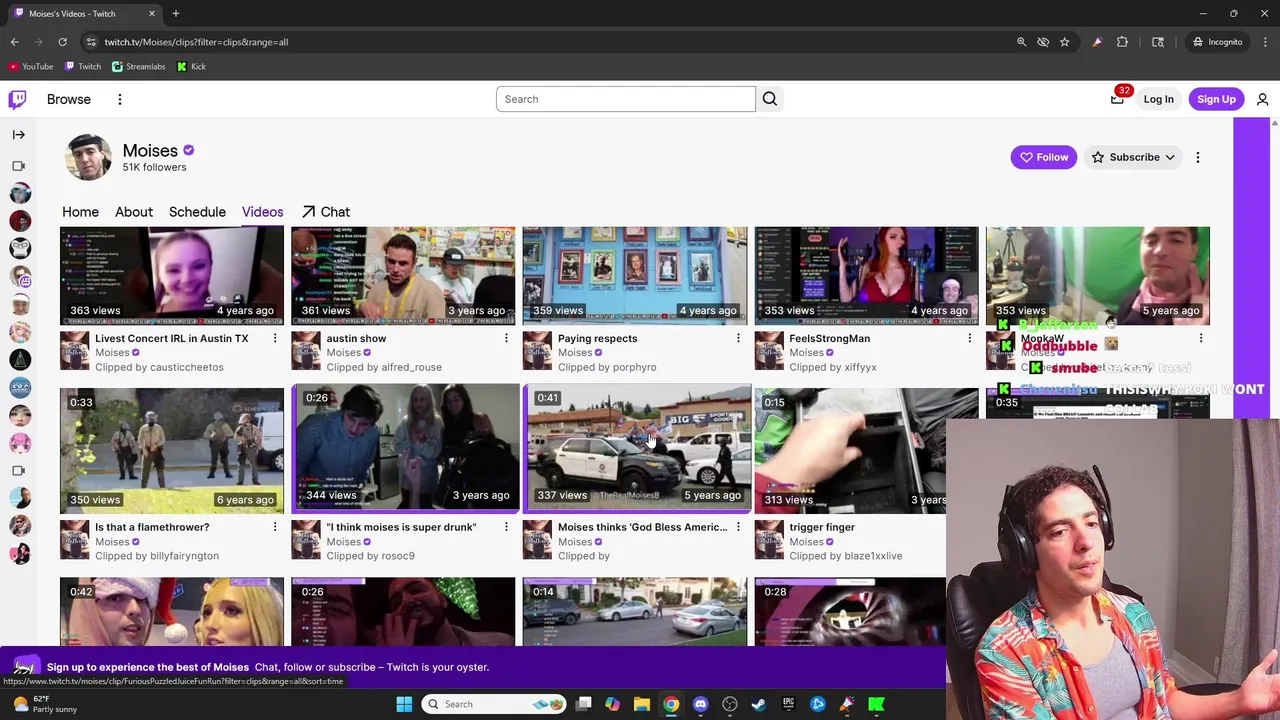Open the Twitch bookmark in bookmarks bar
Screen dimensions: 1280x720
click(82, 67)
